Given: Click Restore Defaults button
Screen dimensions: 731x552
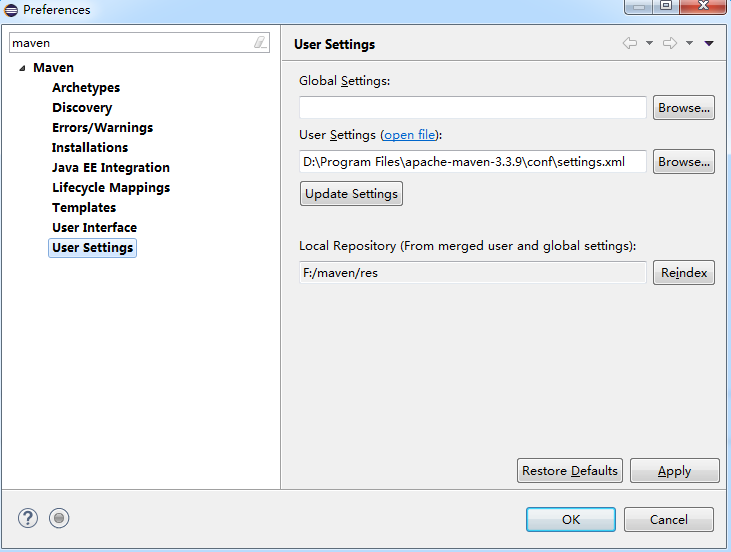Looking at the screenshot, I should click(570, 470).
